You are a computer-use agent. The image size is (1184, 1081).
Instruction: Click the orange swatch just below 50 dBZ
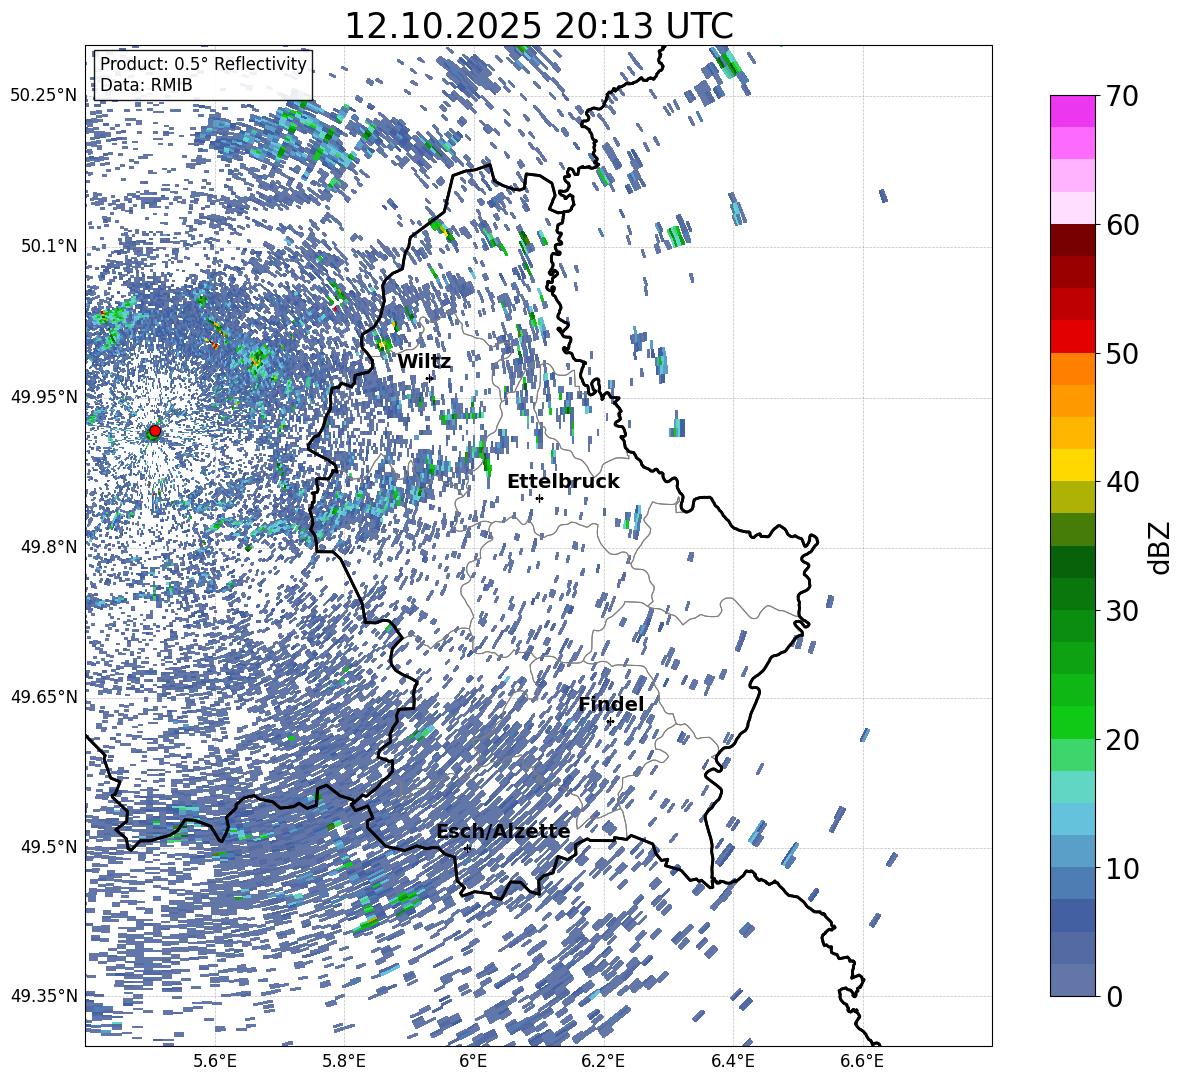coord(1072,369)
